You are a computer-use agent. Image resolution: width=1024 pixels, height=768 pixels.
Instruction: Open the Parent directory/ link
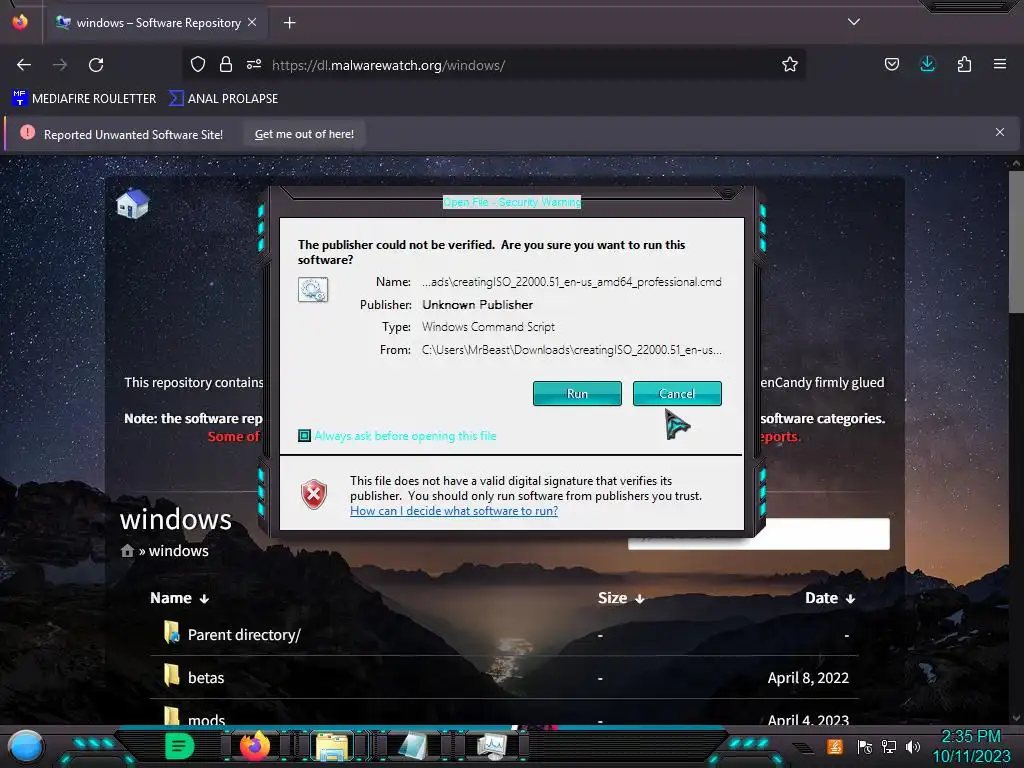point(244,635)
